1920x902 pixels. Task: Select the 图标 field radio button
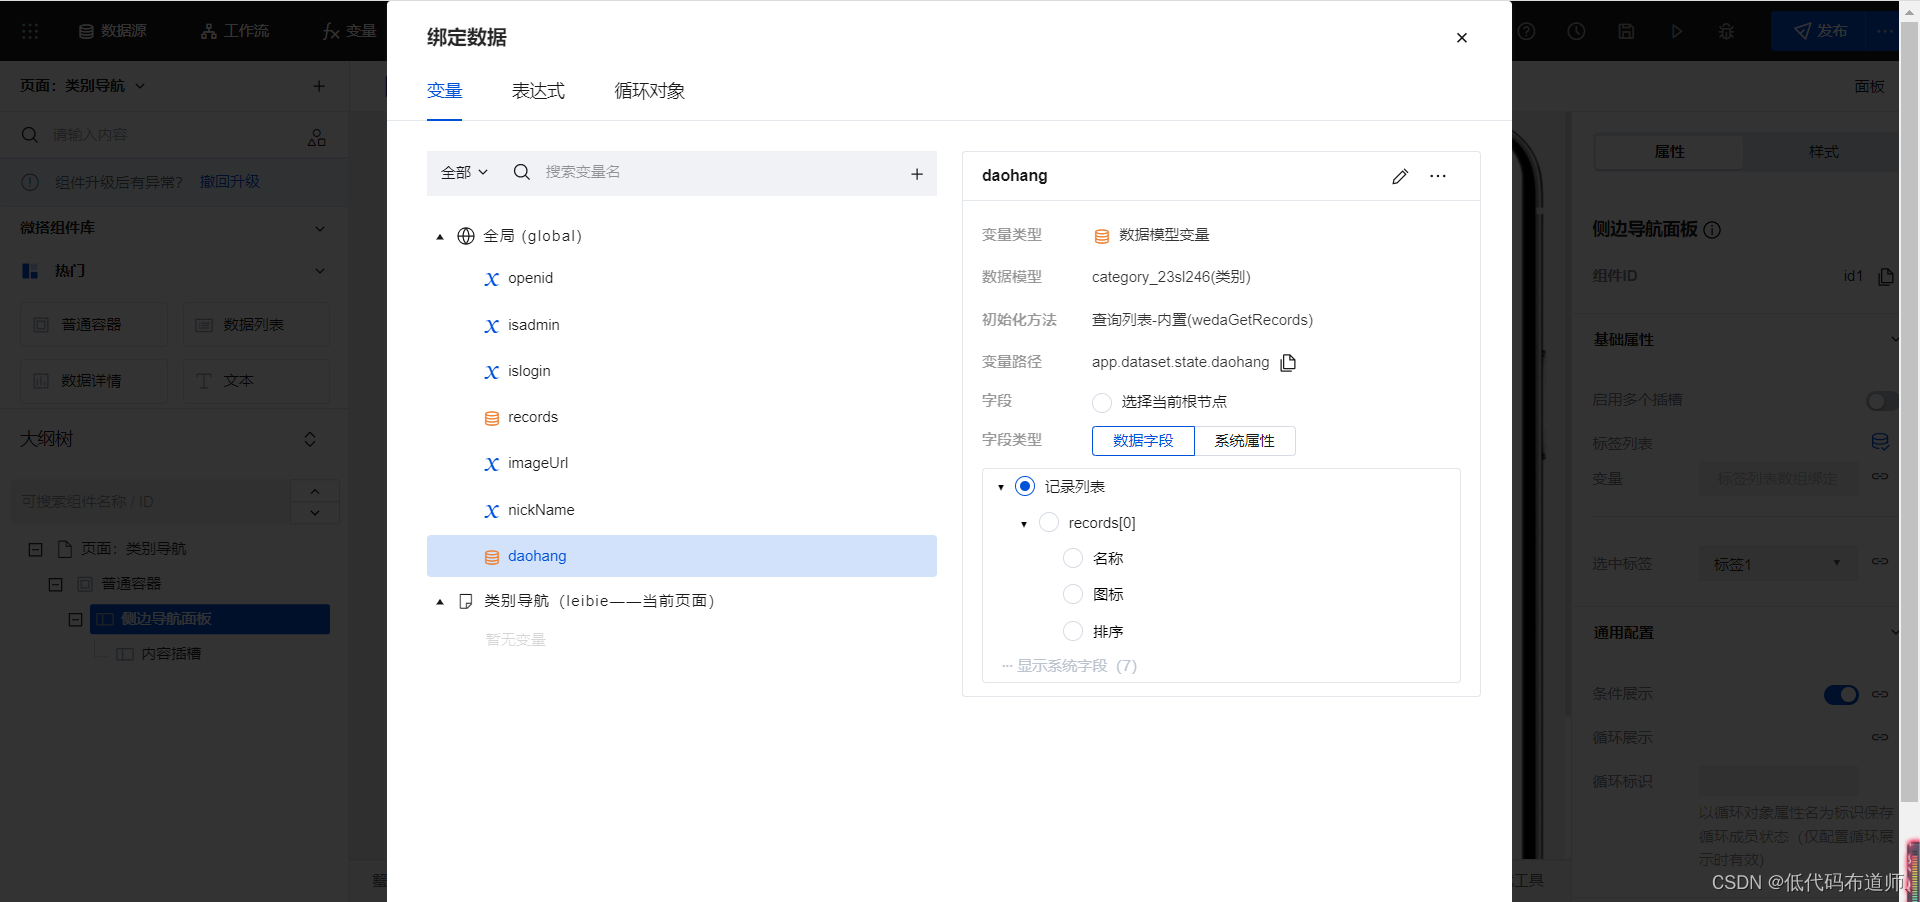coord(1072,594)
